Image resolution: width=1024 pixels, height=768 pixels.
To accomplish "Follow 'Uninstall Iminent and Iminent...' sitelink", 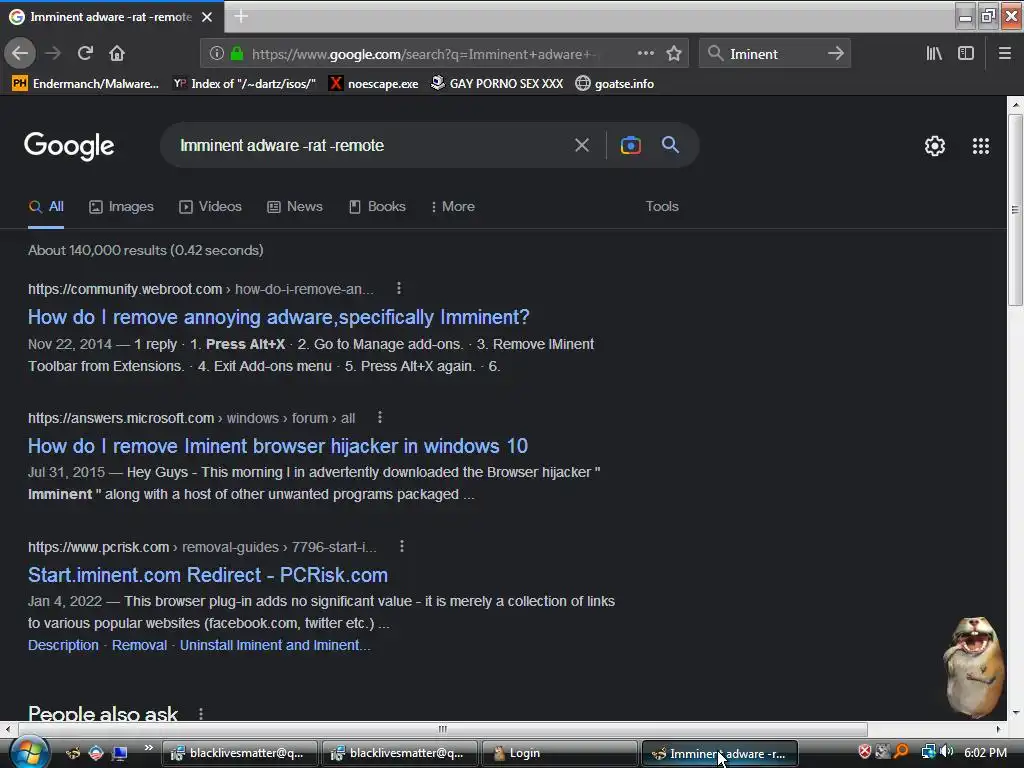I will [x=275, y=645].
